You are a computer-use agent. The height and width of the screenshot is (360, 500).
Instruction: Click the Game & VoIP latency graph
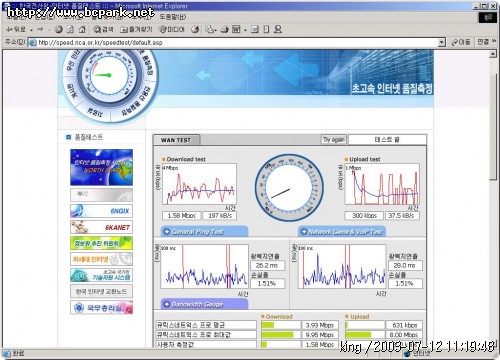click(x=342, y=266)
